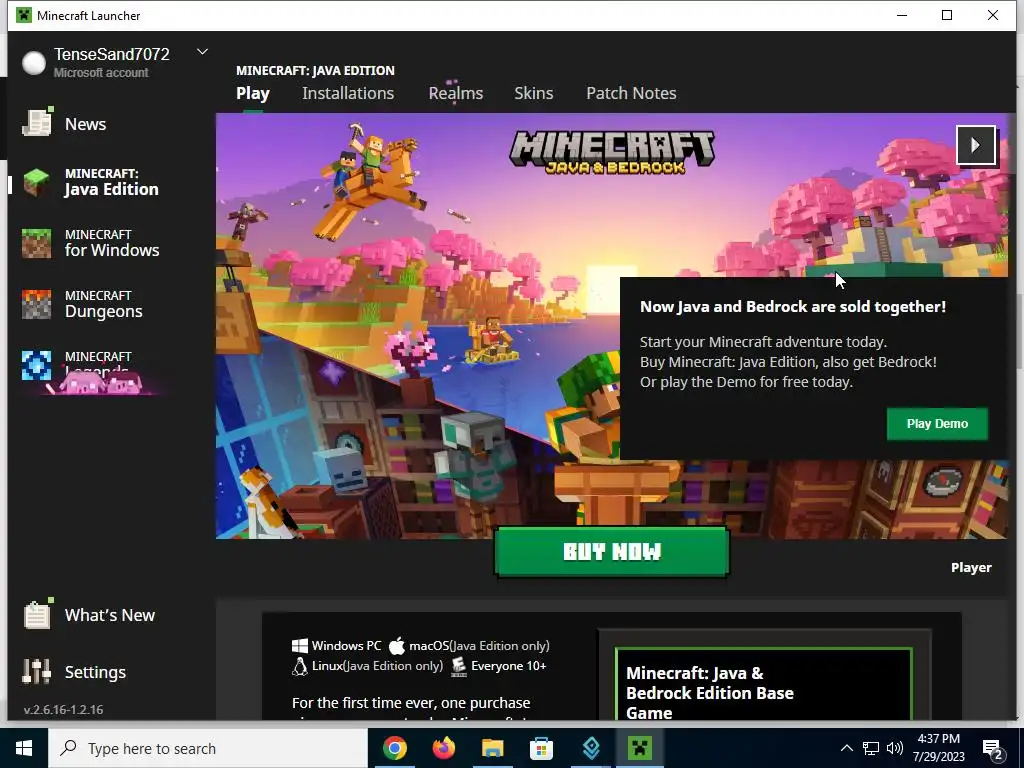Open Firefox from the taskbar
This screenshot has height=768, width=1024.
click(443, 748)
